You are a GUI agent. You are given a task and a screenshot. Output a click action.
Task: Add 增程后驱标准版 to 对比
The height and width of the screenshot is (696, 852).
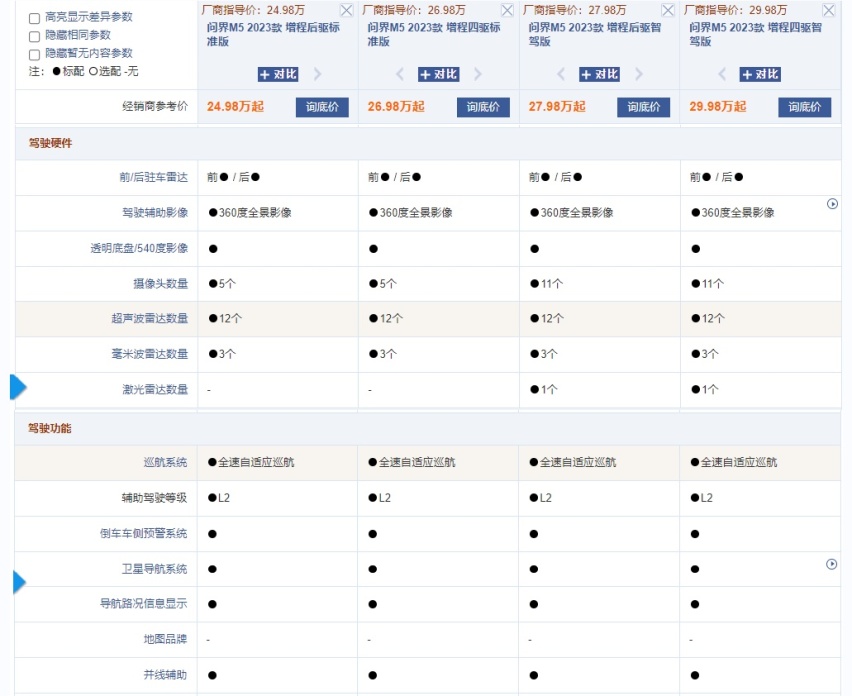[278, 74]
